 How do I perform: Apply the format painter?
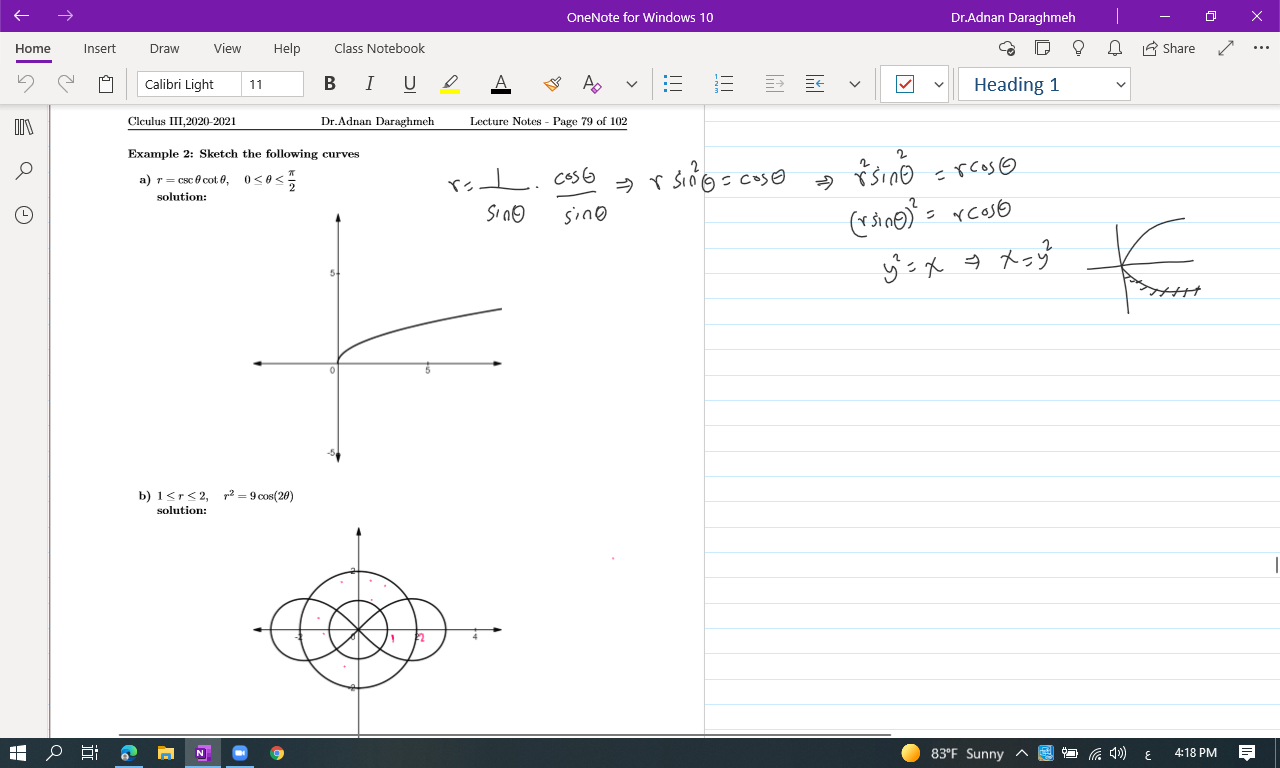[552, 84]
